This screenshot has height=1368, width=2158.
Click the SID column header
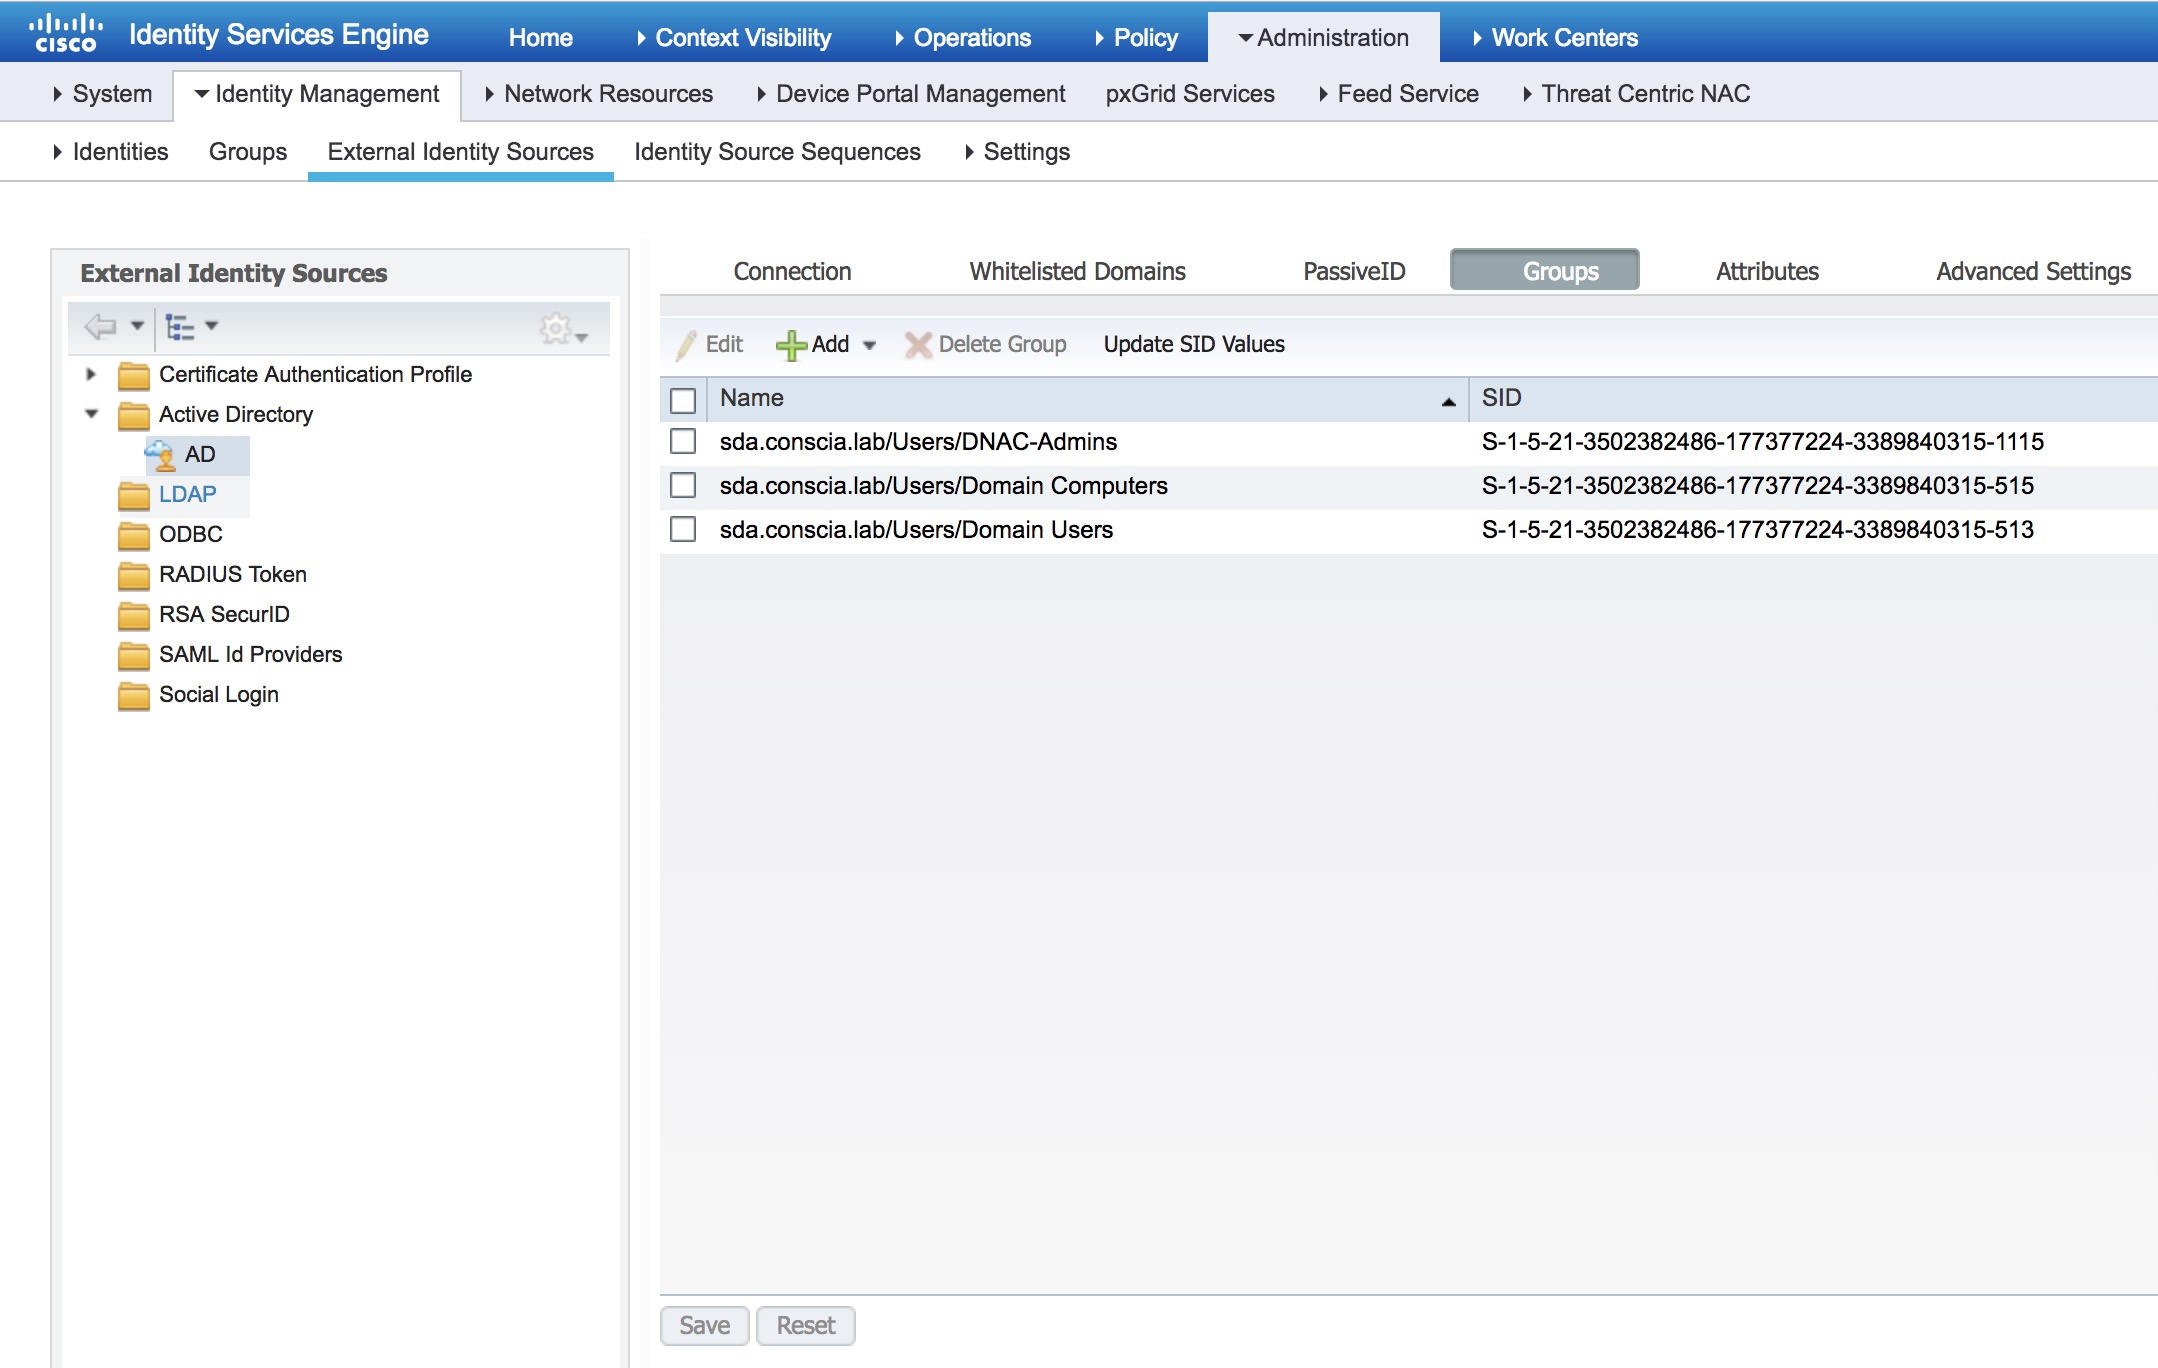pyautogui.click(x=1813, y=399)
